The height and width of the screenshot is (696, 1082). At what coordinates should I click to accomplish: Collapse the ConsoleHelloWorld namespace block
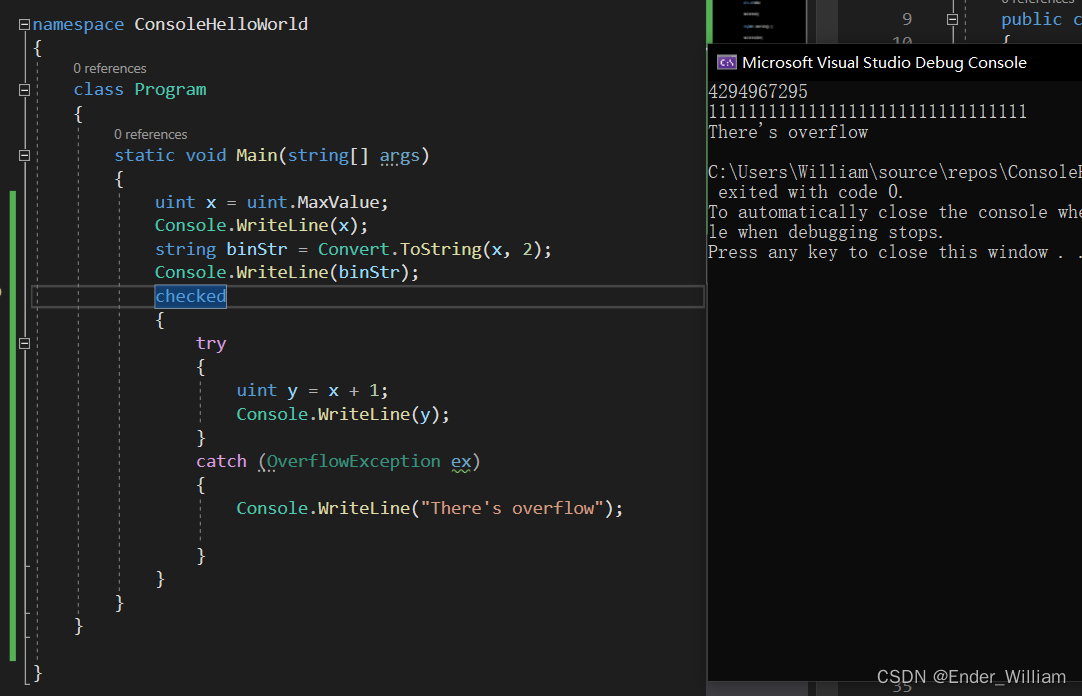pyautogui.click(x=25, y=24)
